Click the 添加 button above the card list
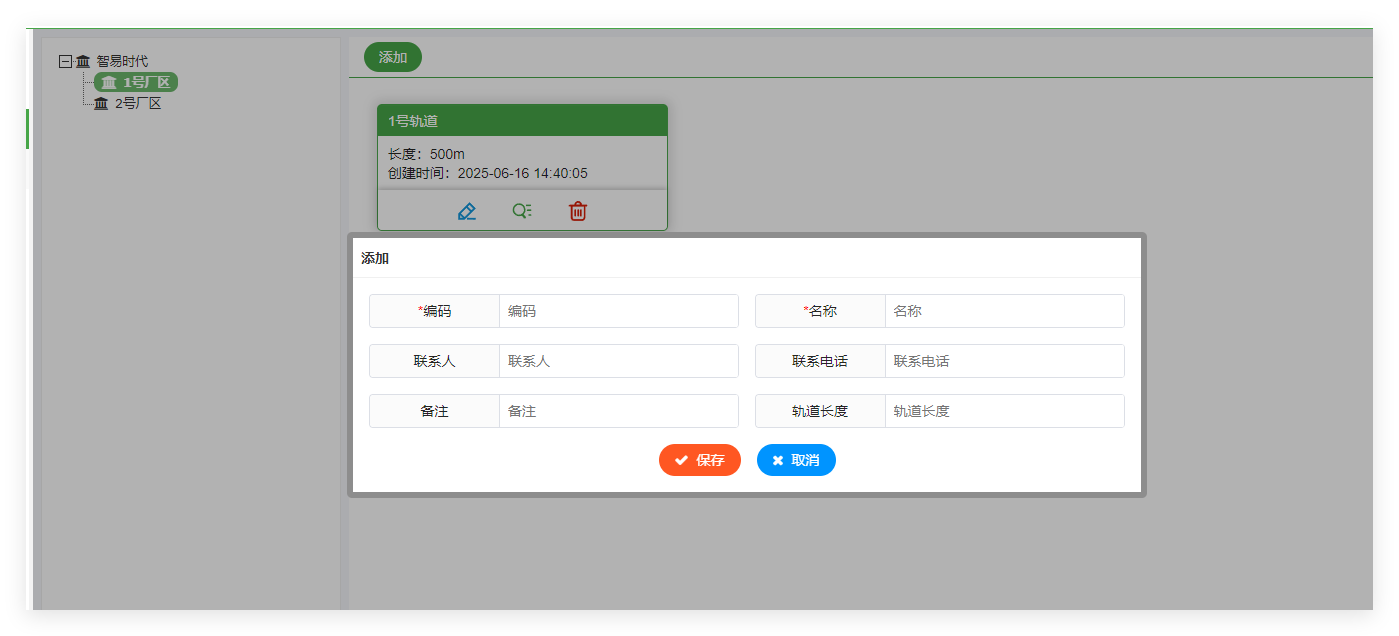Screen dimensions: 1399x636 [392, 57]
